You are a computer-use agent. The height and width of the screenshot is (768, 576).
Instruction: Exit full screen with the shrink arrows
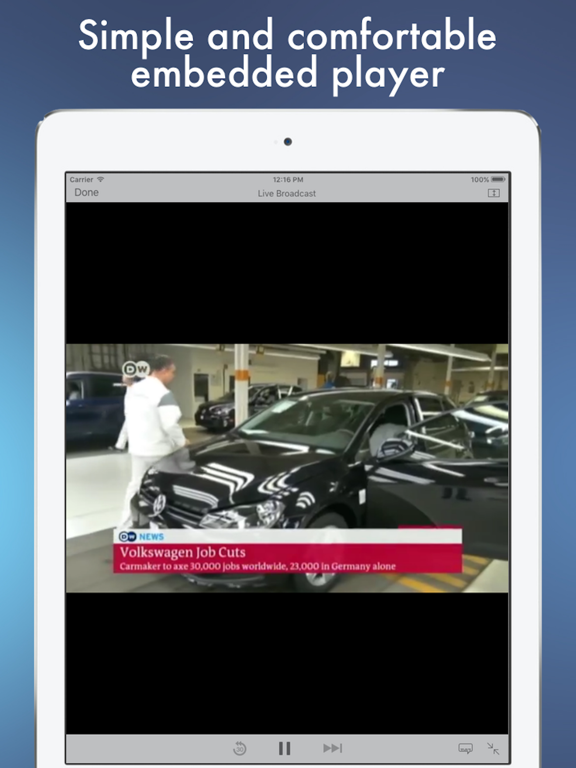click(x=493, y=748)
